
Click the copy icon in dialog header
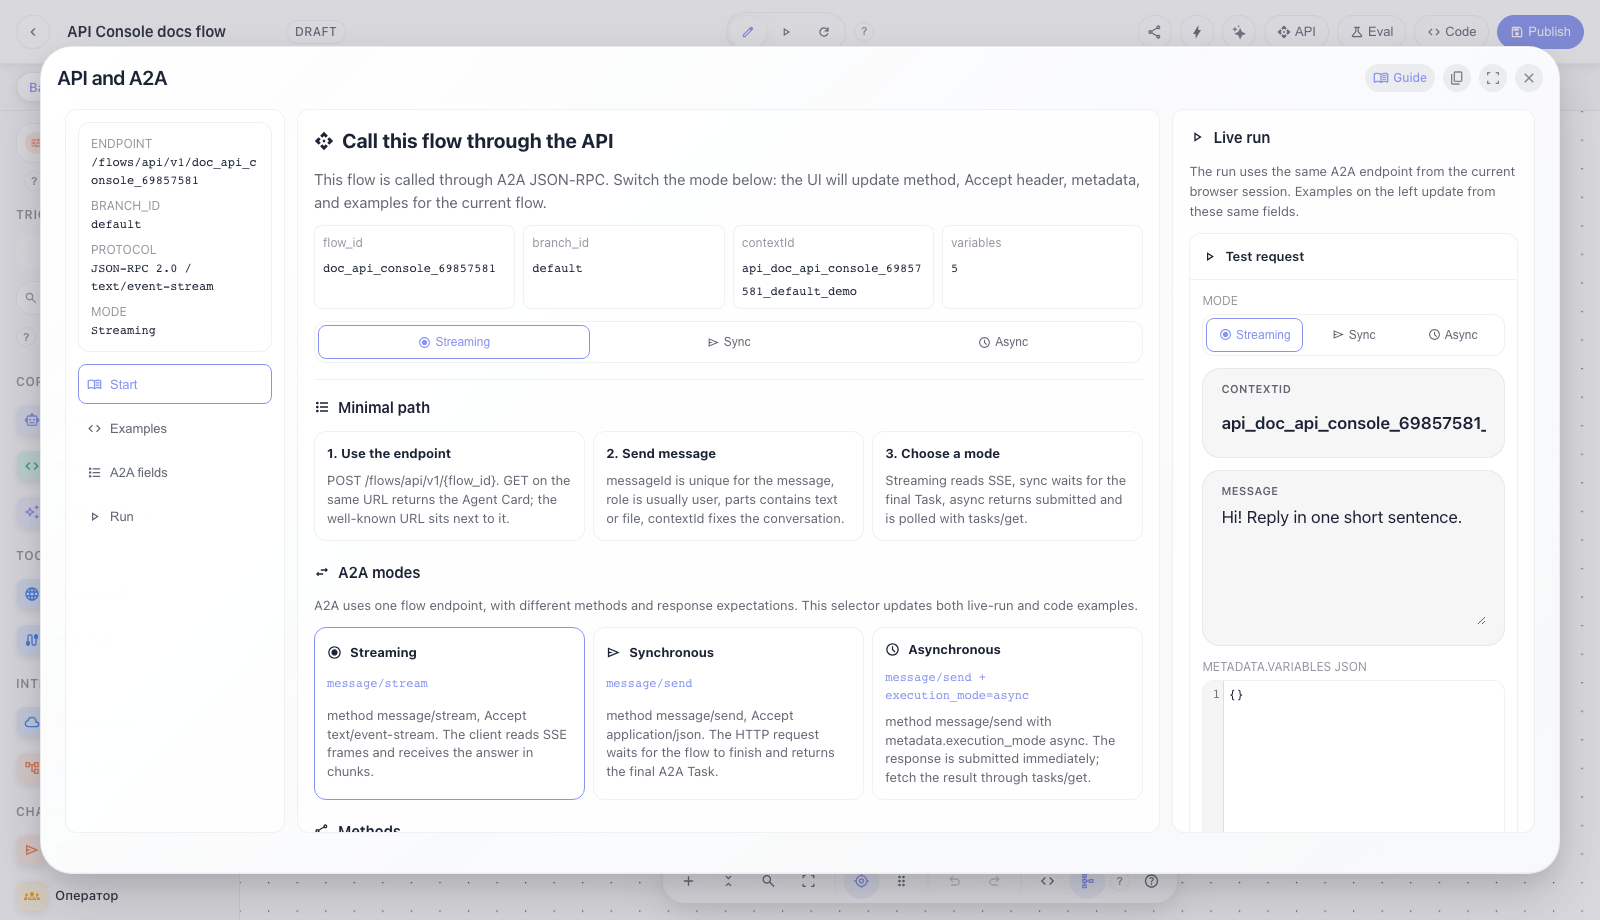1457,78
